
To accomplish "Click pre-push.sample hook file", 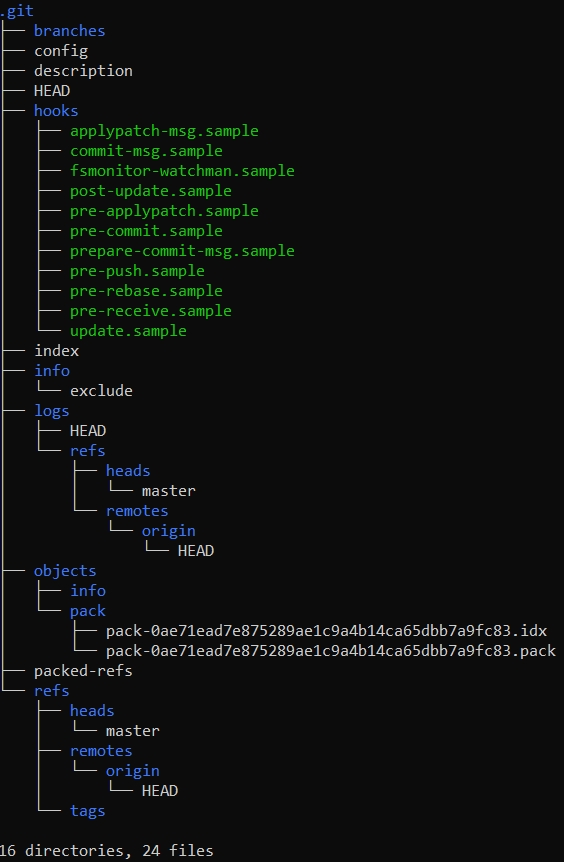I will point(137,271).
